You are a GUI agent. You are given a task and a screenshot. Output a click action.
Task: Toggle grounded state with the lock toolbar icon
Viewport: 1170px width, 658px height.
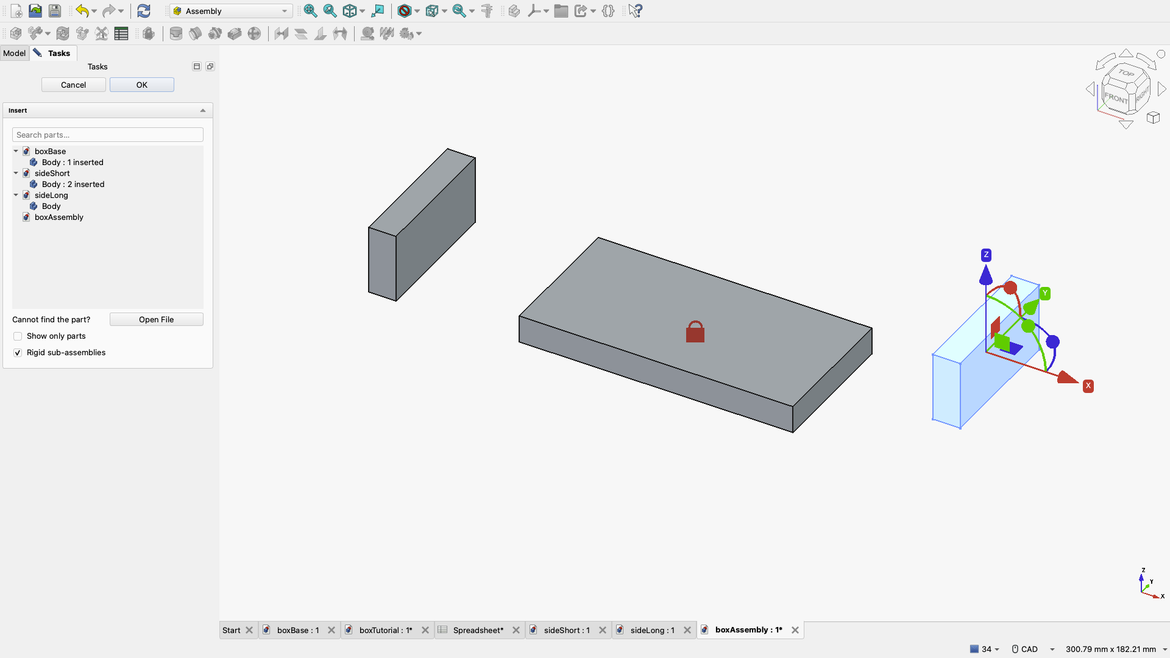coord(148,33)
